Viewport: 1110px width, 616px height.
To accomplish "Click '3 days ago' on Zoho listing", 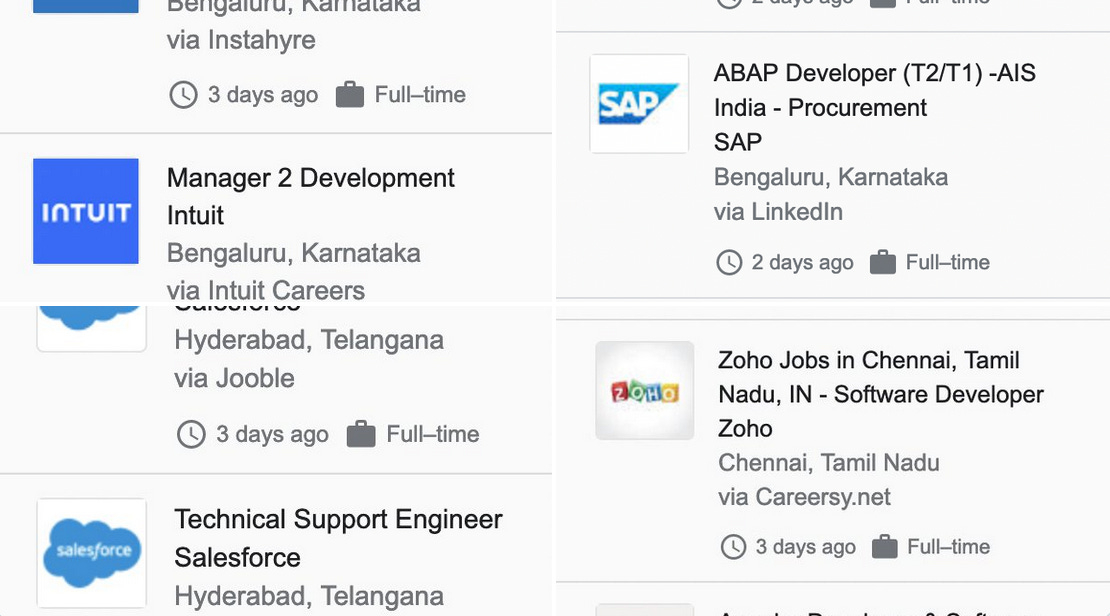I will 806,547.
